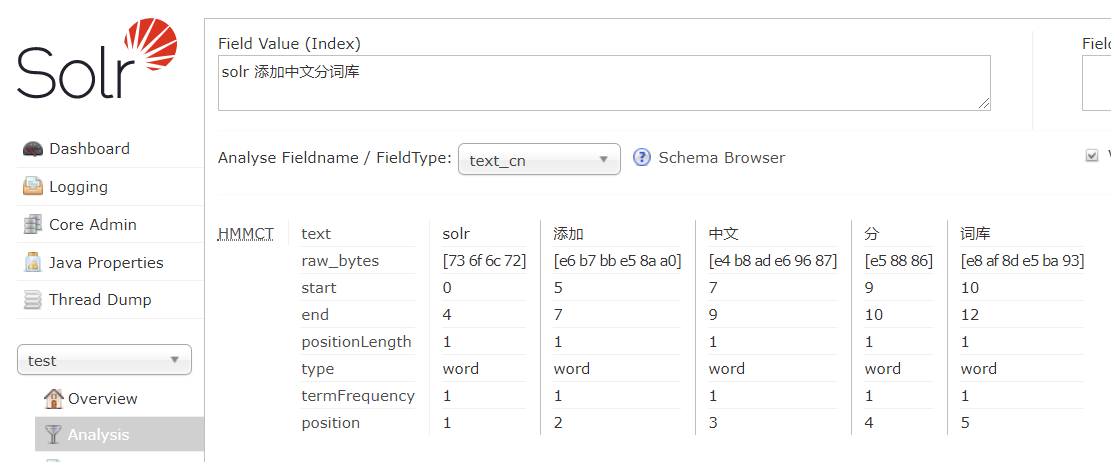Select the Analysis menu item
This screenshot has height=462, width=1111.
(x=120, y=434)
